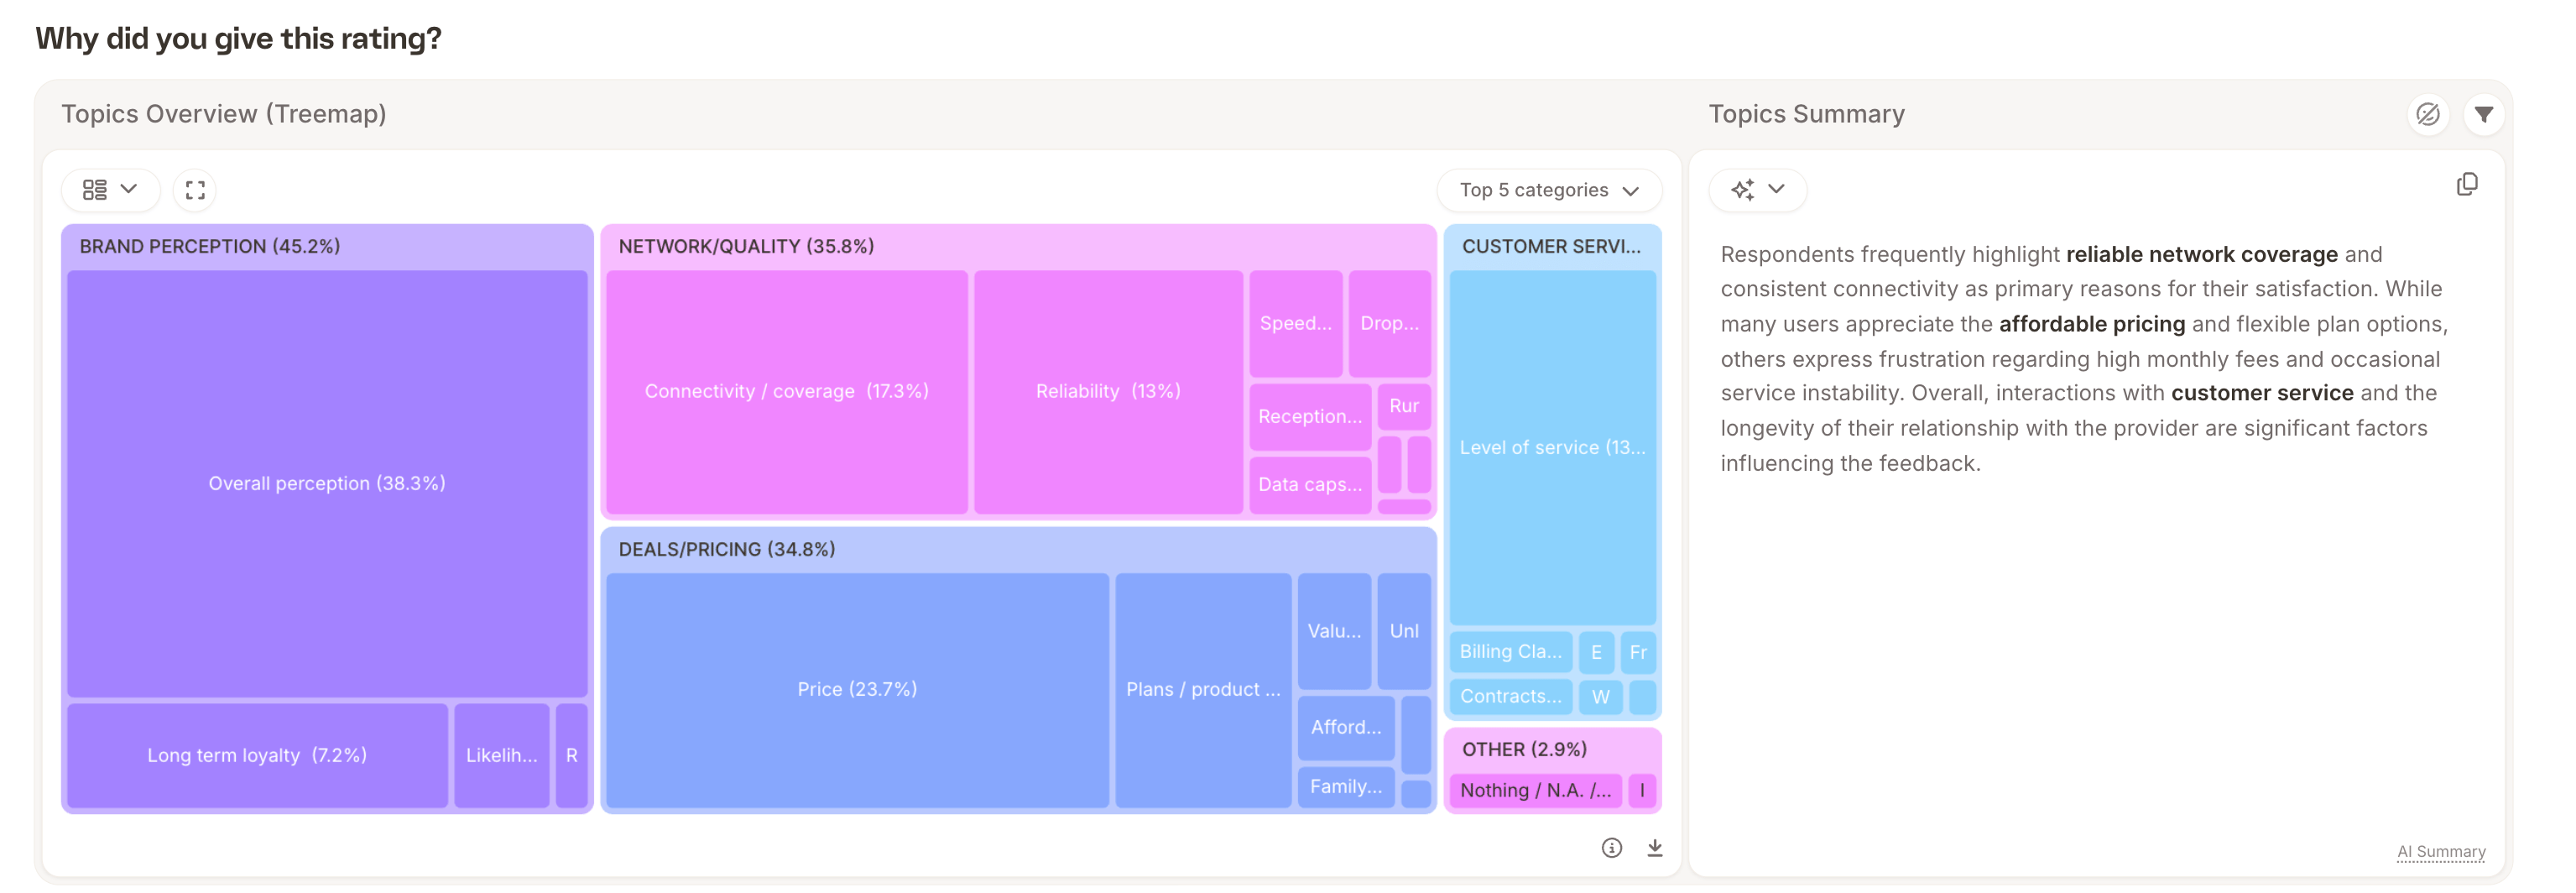The image size is (2576, 893).
Task: Click the NETWORK/QUALITY (35.8%) header
Action: pos(746,246)
